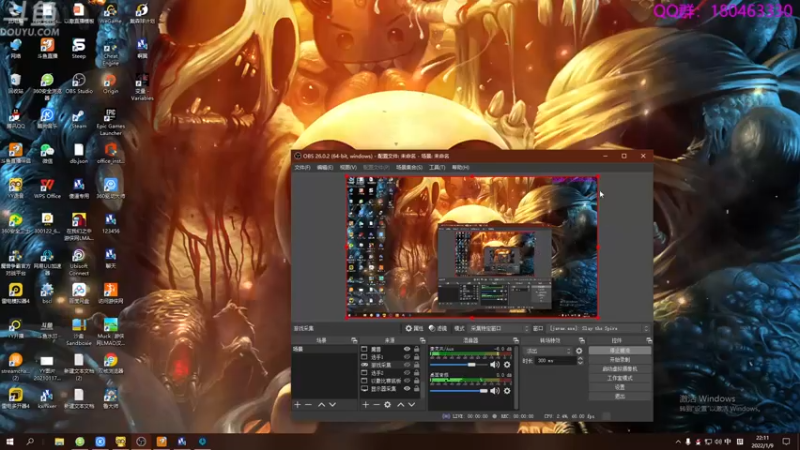Screen dimensions: 800x450
Task: Open WPS Office desktop shortcut
Action: tap(47, 188)
